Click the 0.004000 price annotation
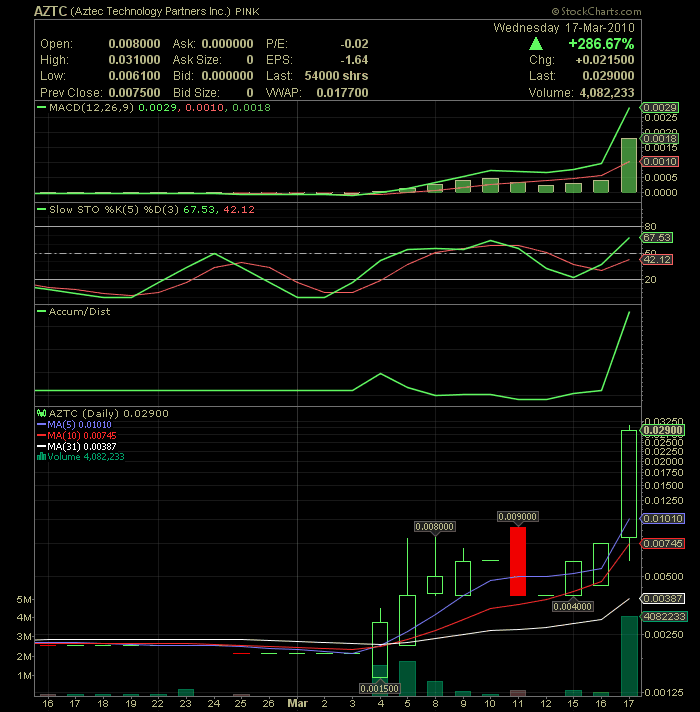 [572, 607]
